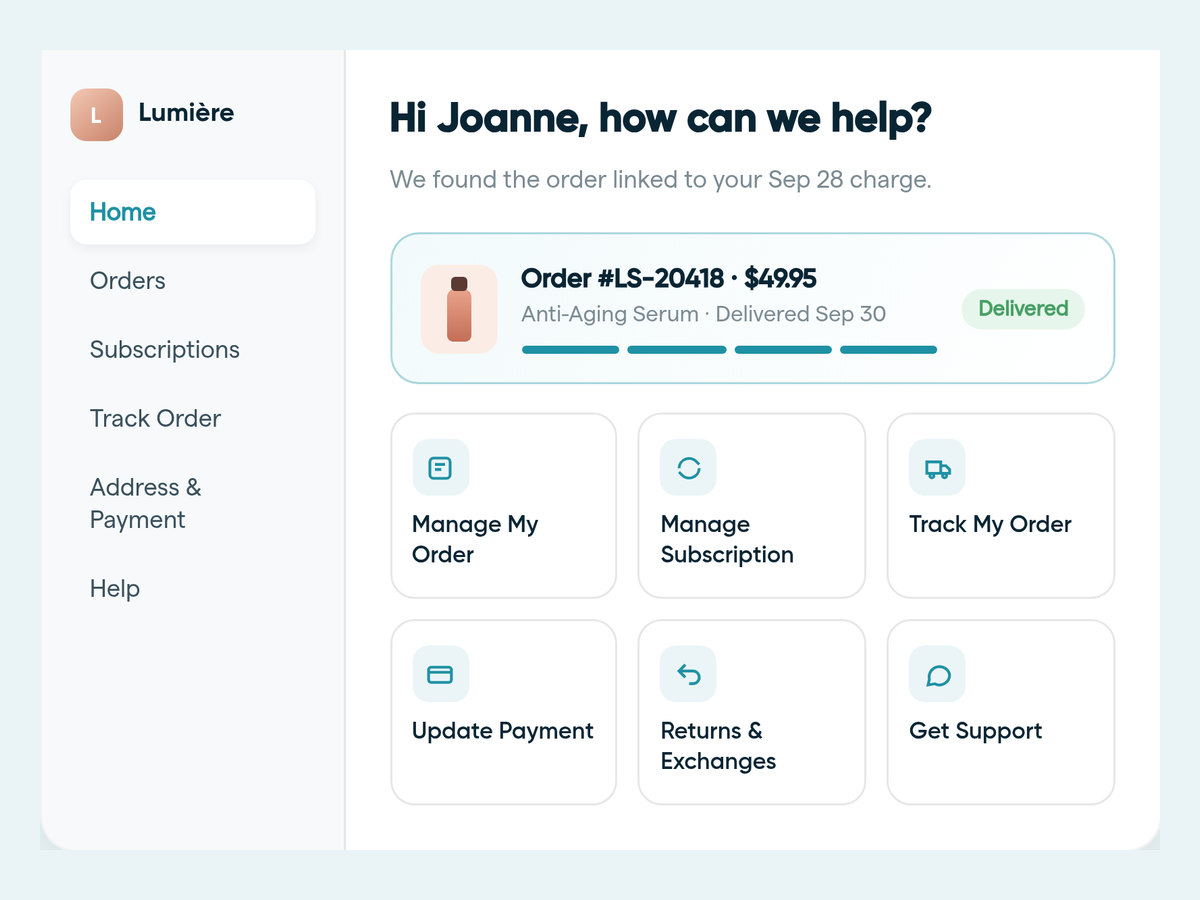The image size is (1200, 900).
Task: Open Help in the sidebar
Action: click(193, 589)
